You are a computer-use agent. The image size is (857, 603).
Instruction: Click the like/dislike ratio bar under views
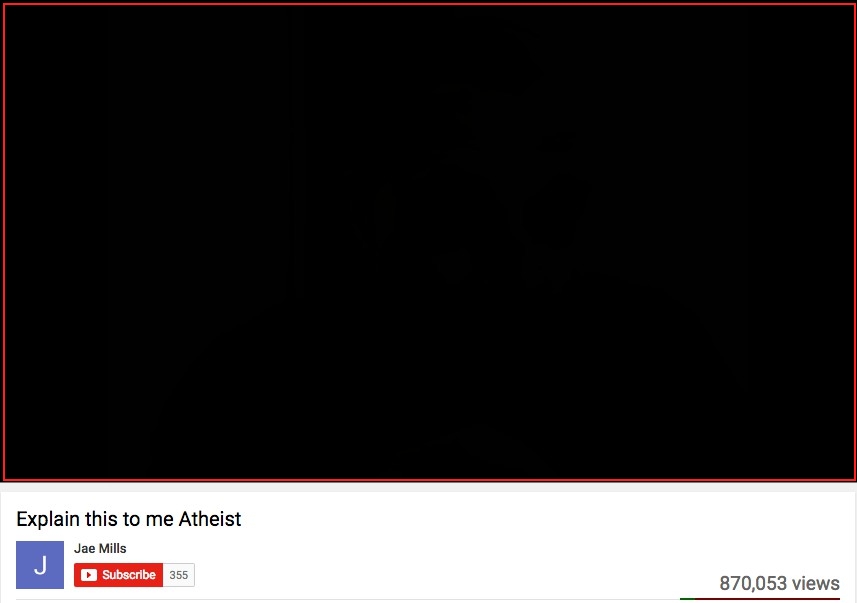(x=760, y=599)
